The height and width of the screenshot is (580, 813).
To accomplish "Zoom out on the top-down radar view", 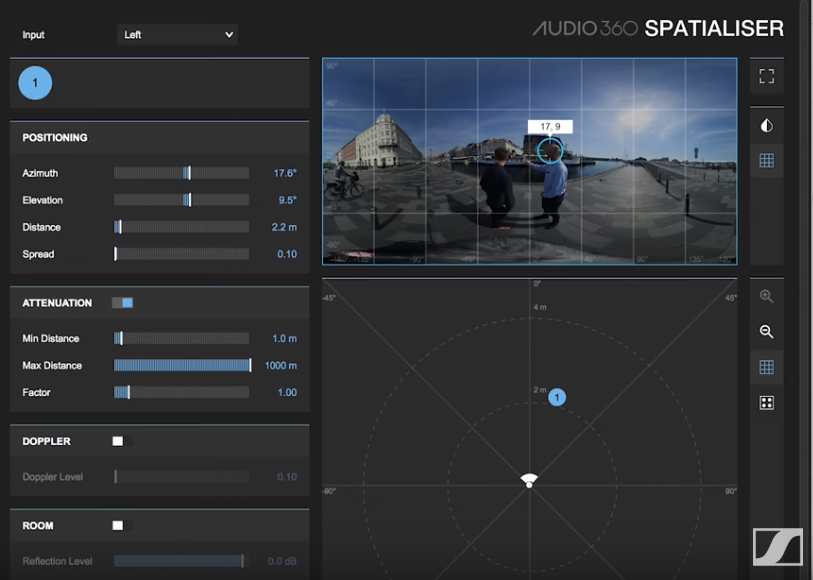I will click(x=766, y=332).
